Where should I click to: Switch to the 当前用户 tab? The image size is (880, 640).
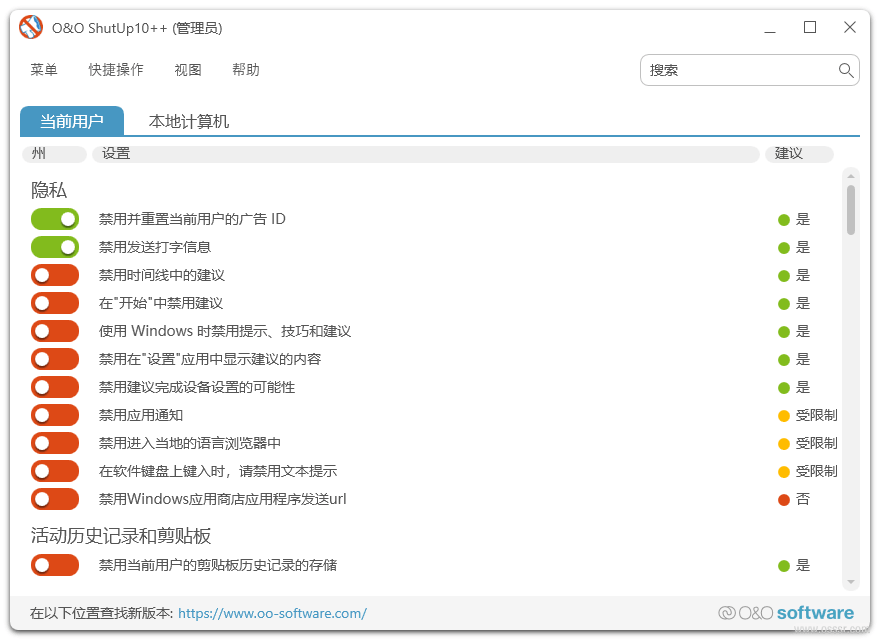pos(72,121)
